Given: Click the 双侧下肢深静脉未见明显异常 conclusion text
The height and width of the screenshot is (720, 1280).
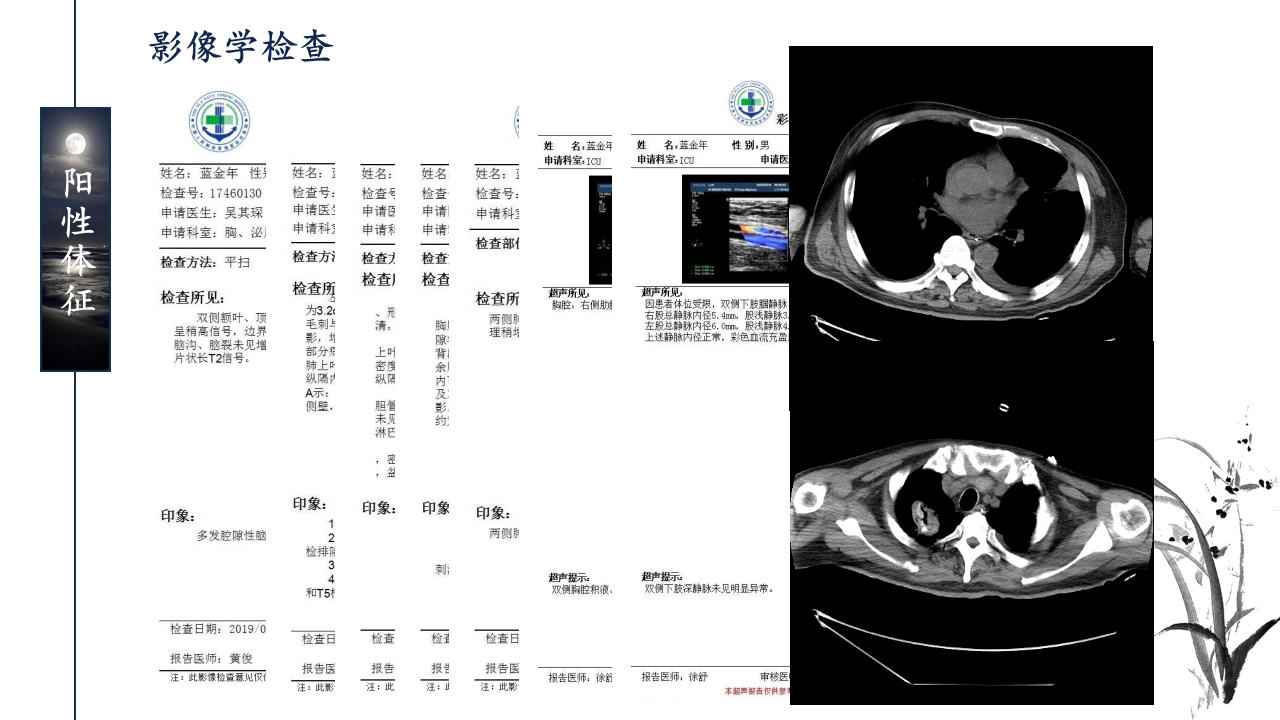Looking at the screenshot, I should [x=708, y=589].
